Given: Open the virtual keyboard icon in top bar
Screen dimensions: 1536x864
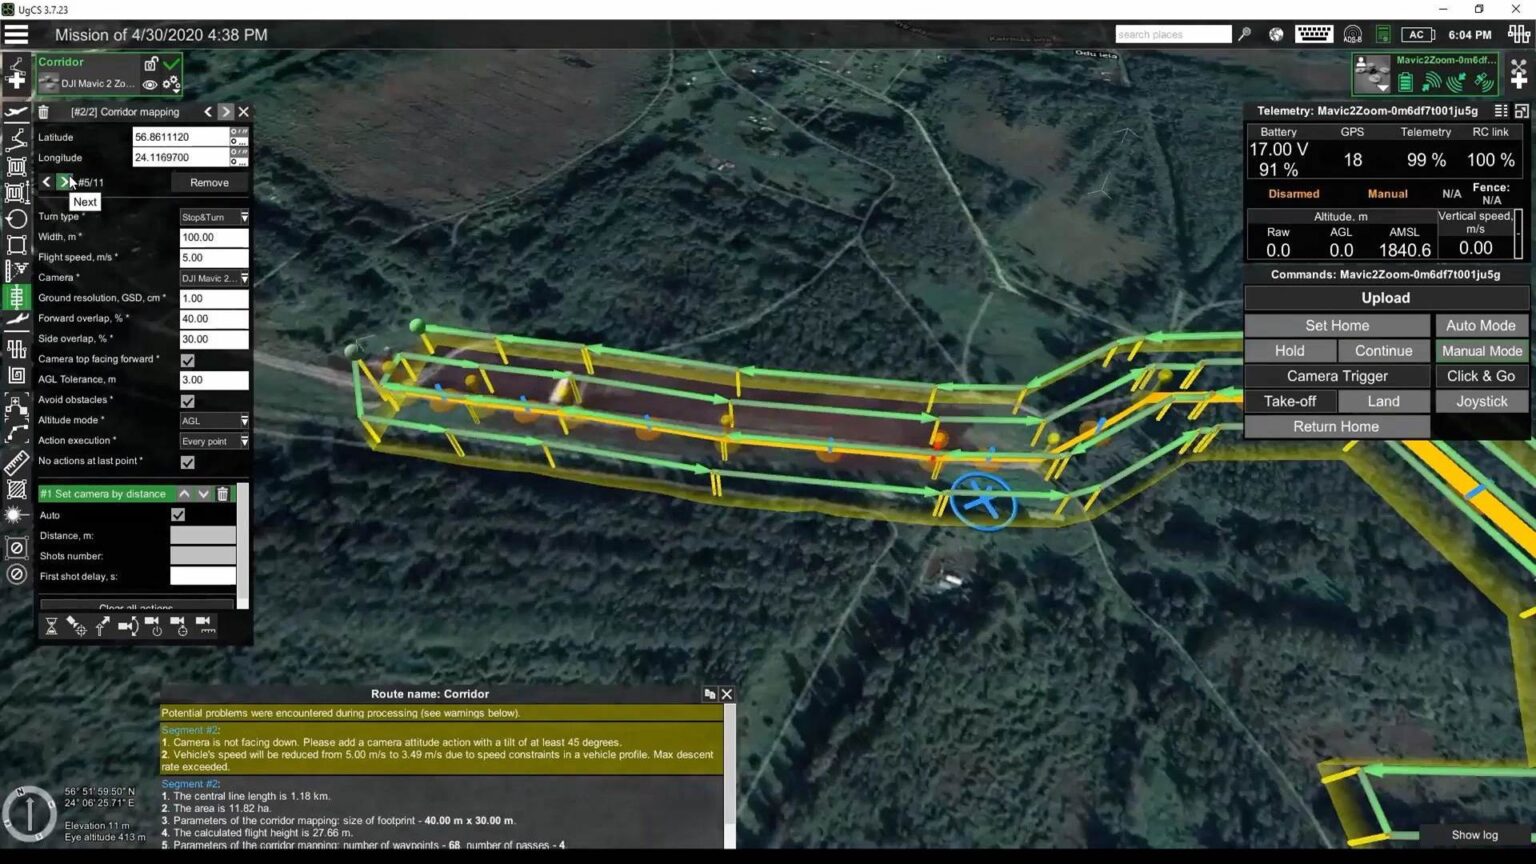Looking at the screenshot, I should [1313, 33].
